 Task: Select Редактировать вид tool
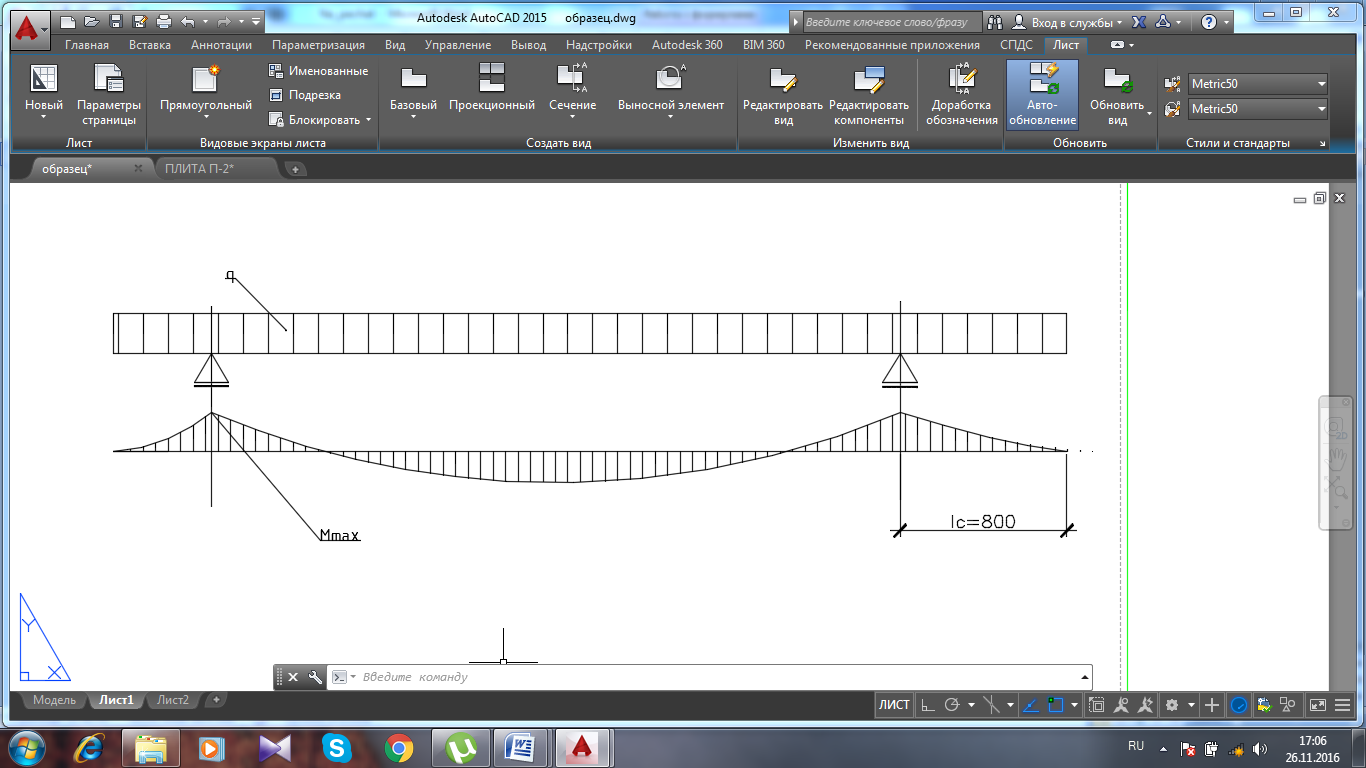coord(782,96)
